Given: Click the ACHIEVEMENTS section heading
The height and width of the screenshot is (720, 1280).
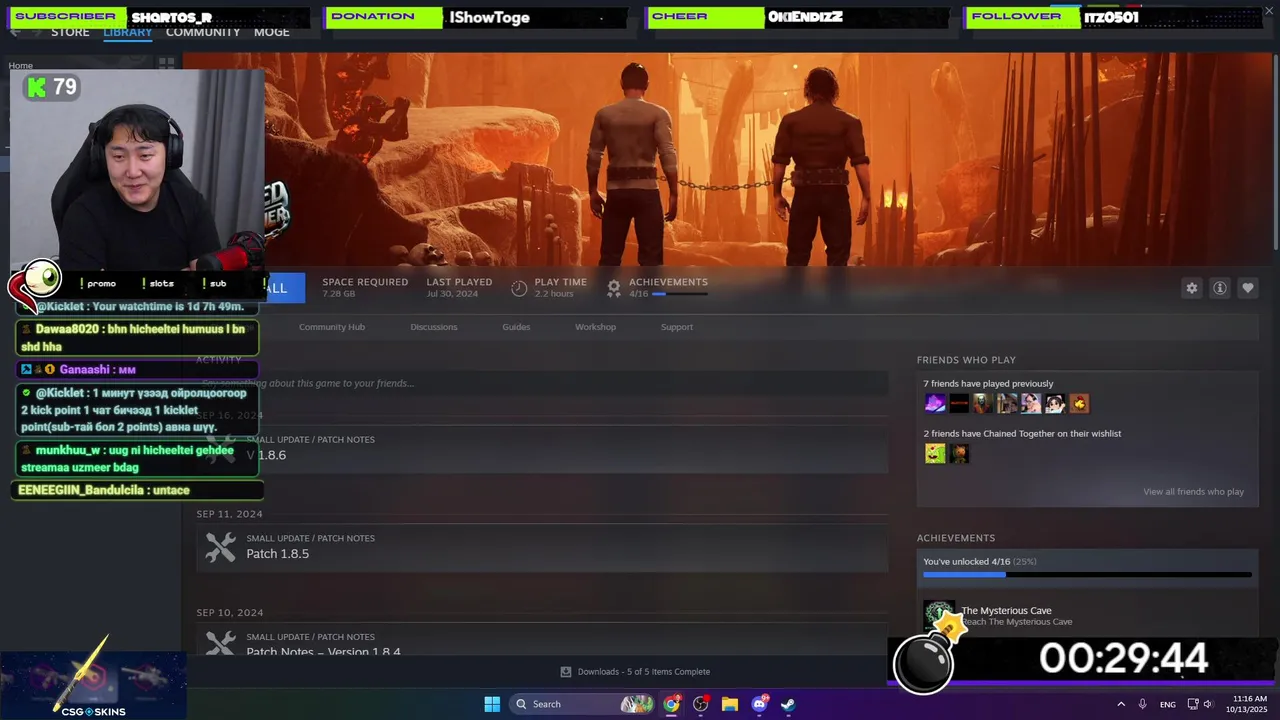Looking at the screenshot, I should pyautogui.click(x=956, y=538).
